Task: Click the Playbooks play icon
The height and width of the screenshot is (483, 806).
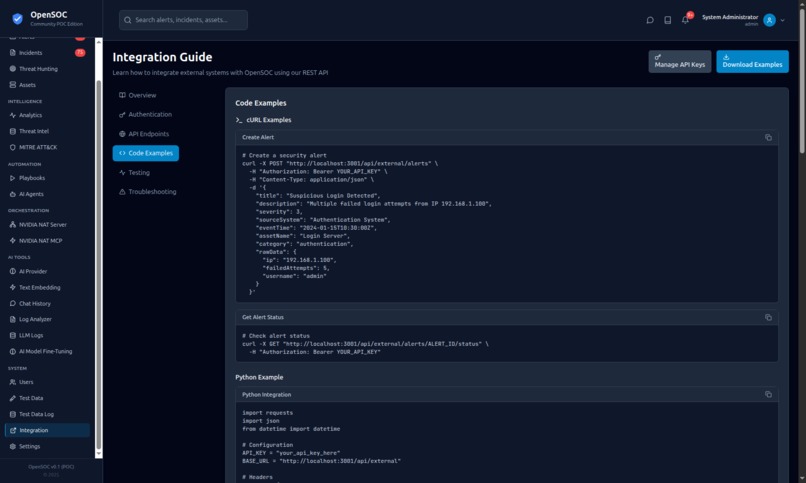Action: point(12,178)
